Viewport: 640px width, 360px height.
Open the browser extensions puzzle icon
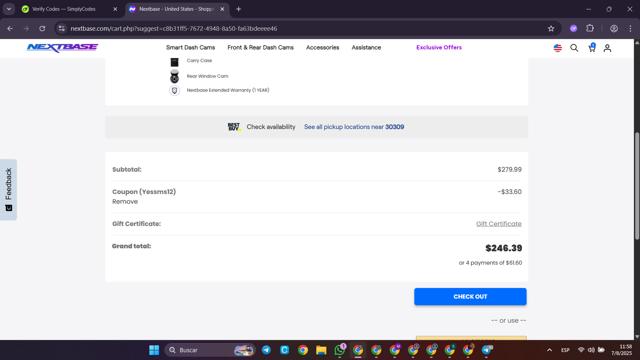click(590, 28)
